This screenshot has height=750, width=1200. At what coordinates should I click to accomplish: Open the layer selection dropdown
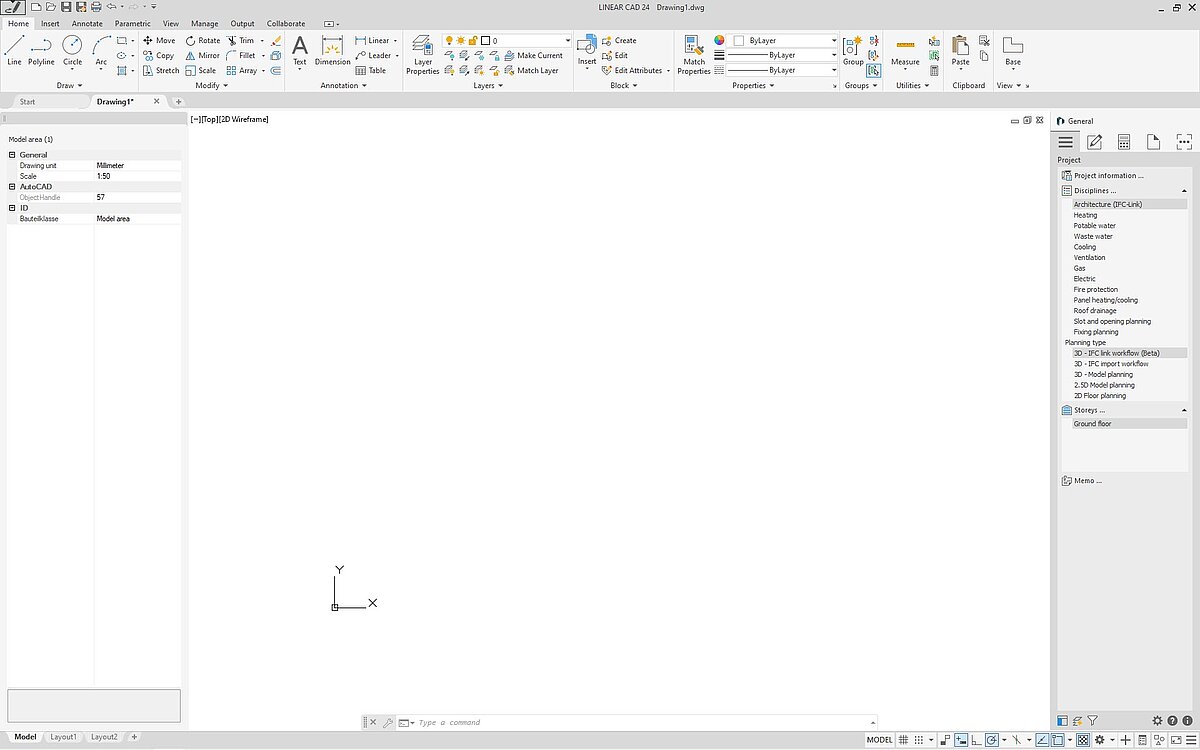click(x=567, y=41)
